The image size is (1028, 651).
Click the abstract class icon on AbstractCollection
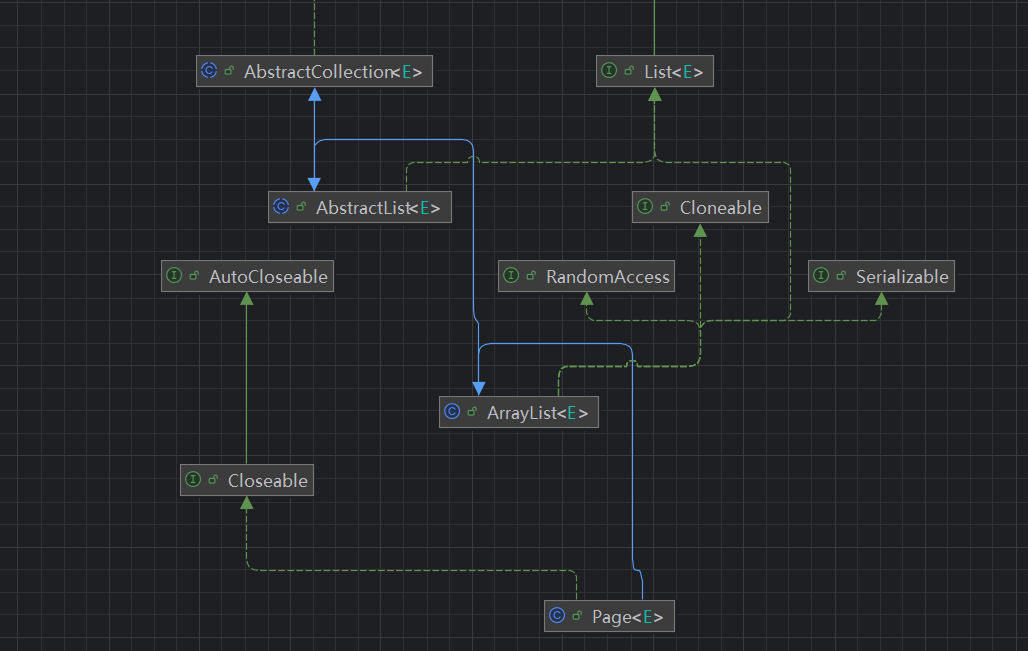[209, 70]
